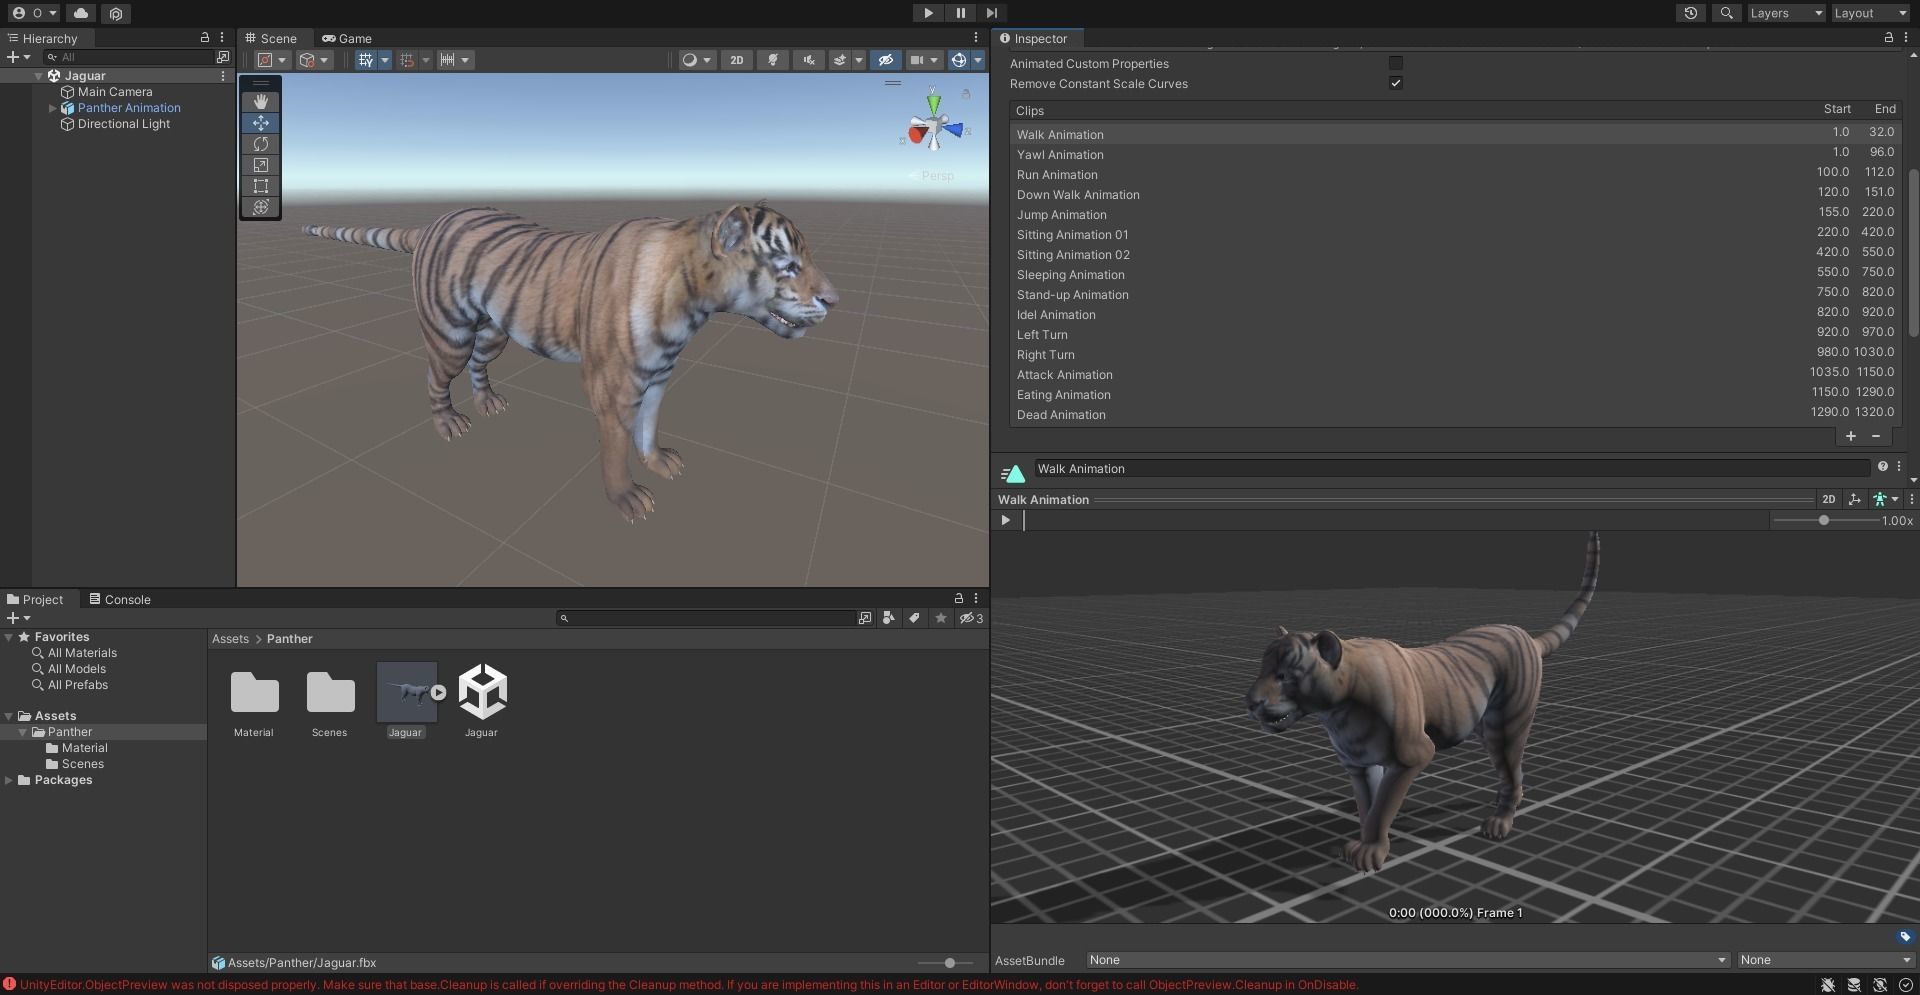The image size is (1920, 995).
Task: Open draw mode shading dropdown
Action: (696, 60)
